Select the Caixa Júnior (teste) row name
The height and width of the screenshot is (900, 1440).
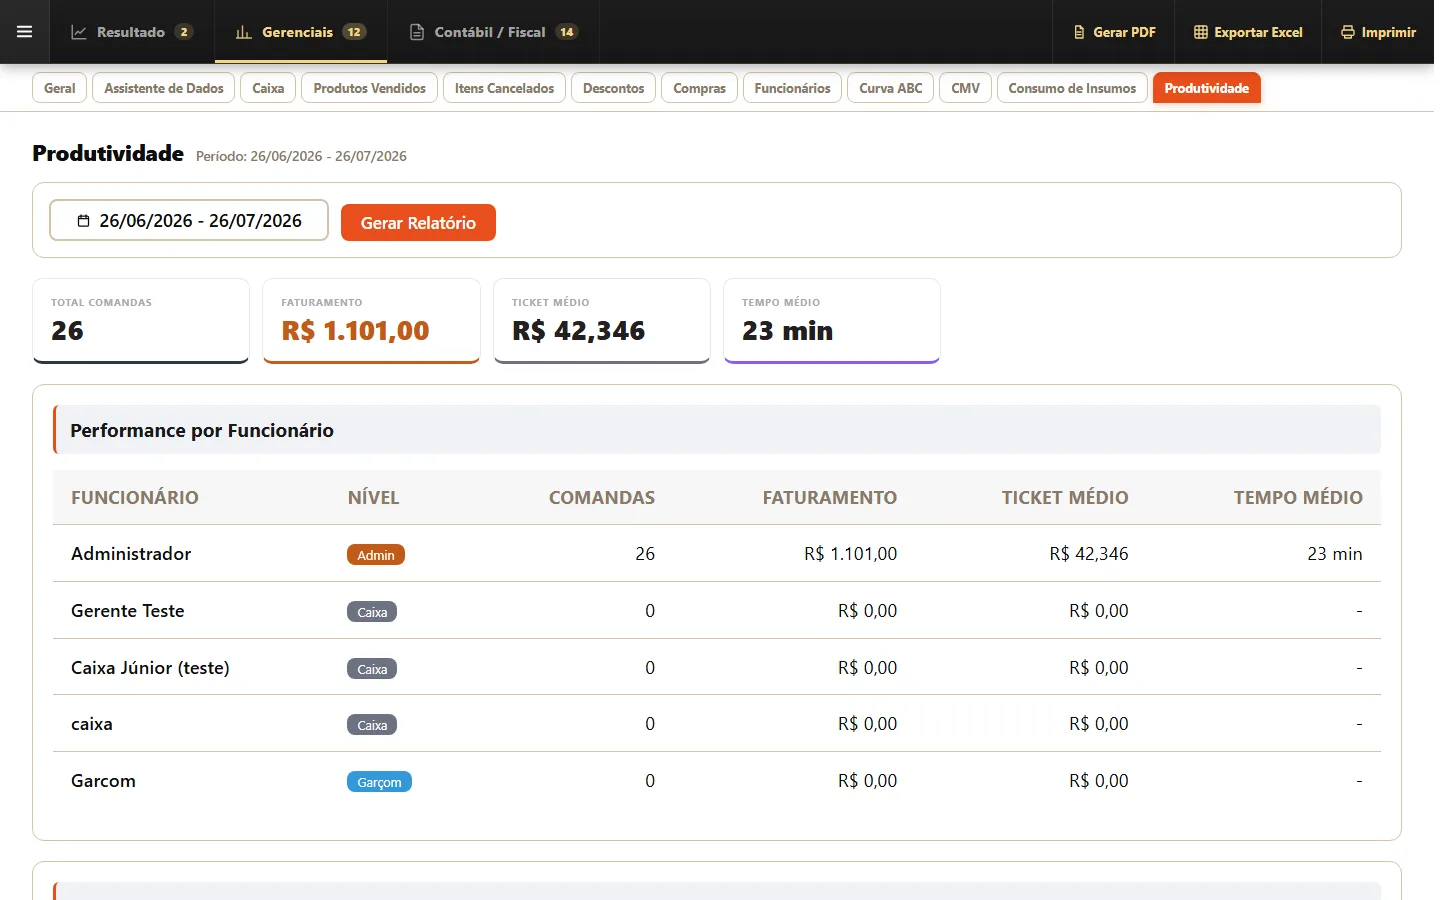click(150, 668)
